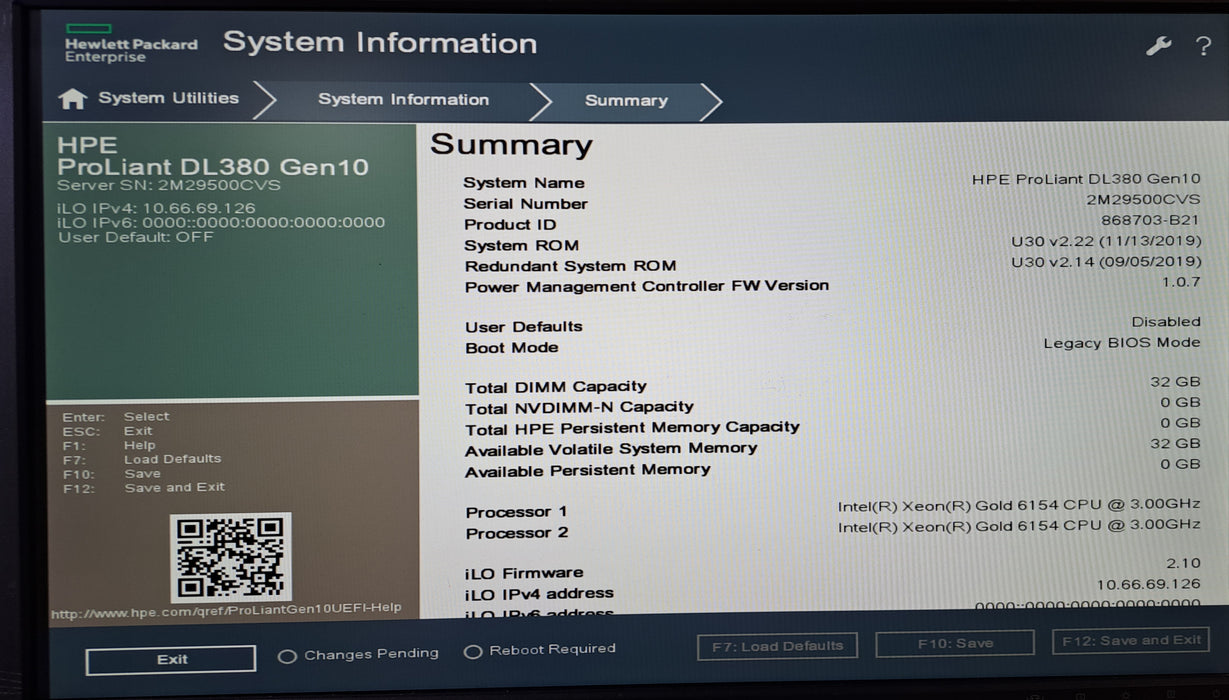Screen dimensions: 1229x700
Task: Click F10: Save button
Action: click(955, 643)
